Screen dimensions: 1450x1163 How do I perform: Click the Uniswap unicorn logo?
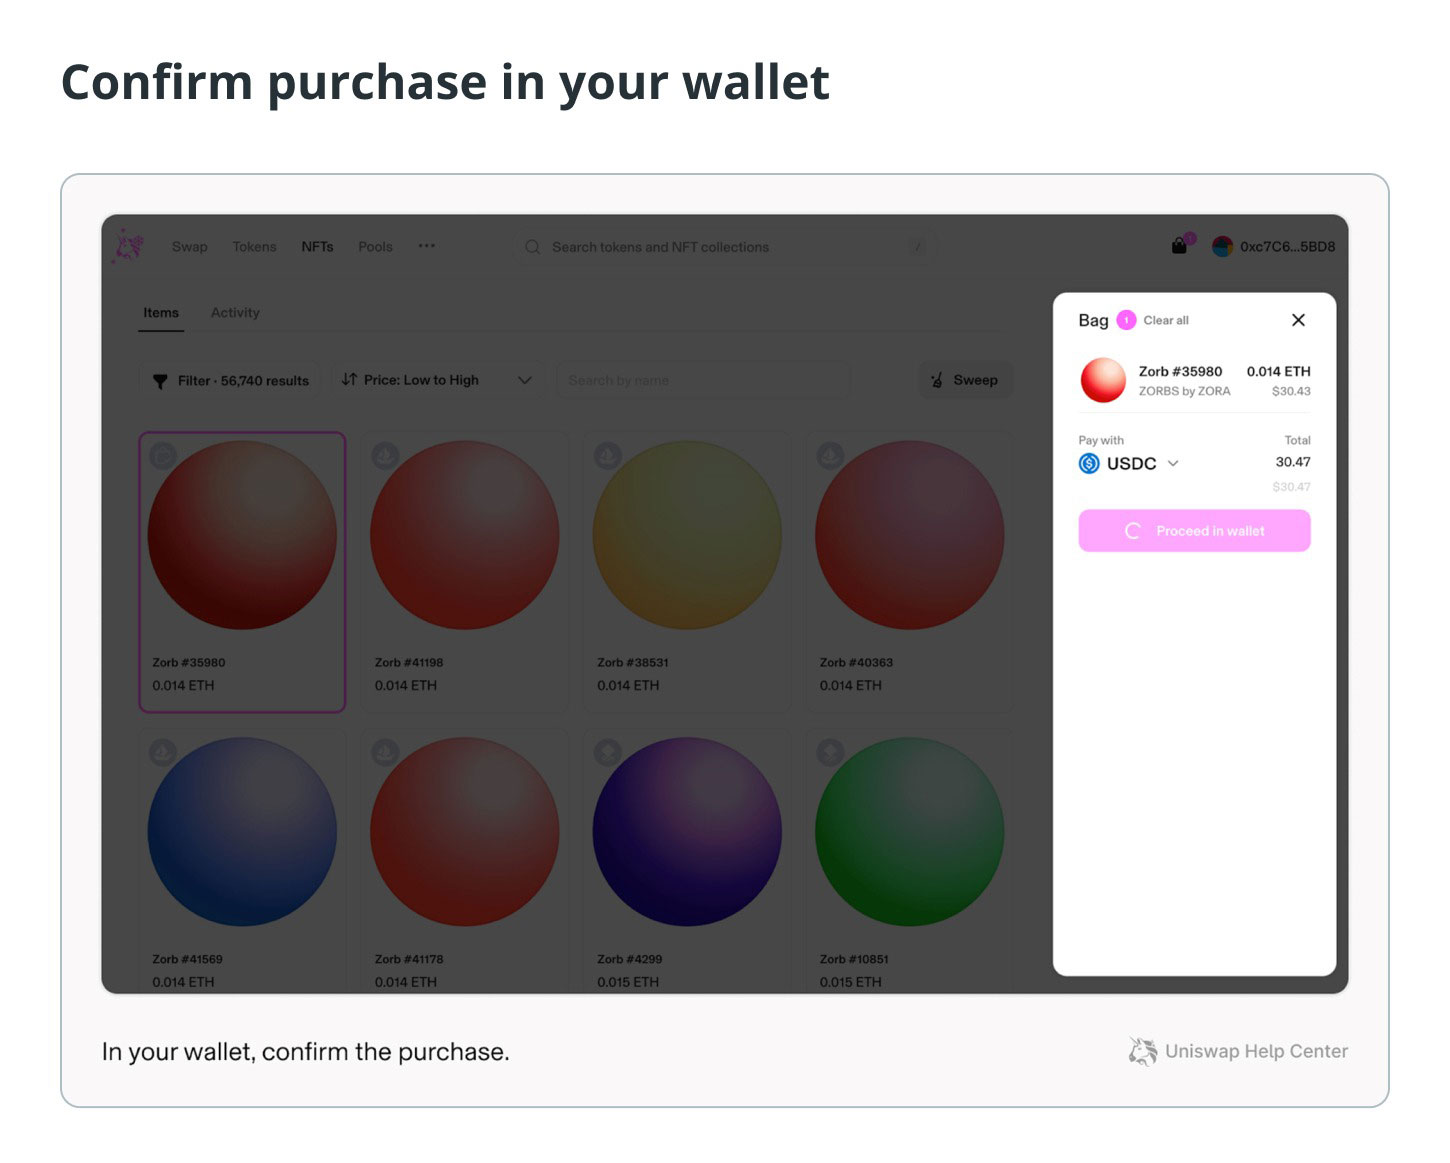pyautogui.click(x=128, y=246)
